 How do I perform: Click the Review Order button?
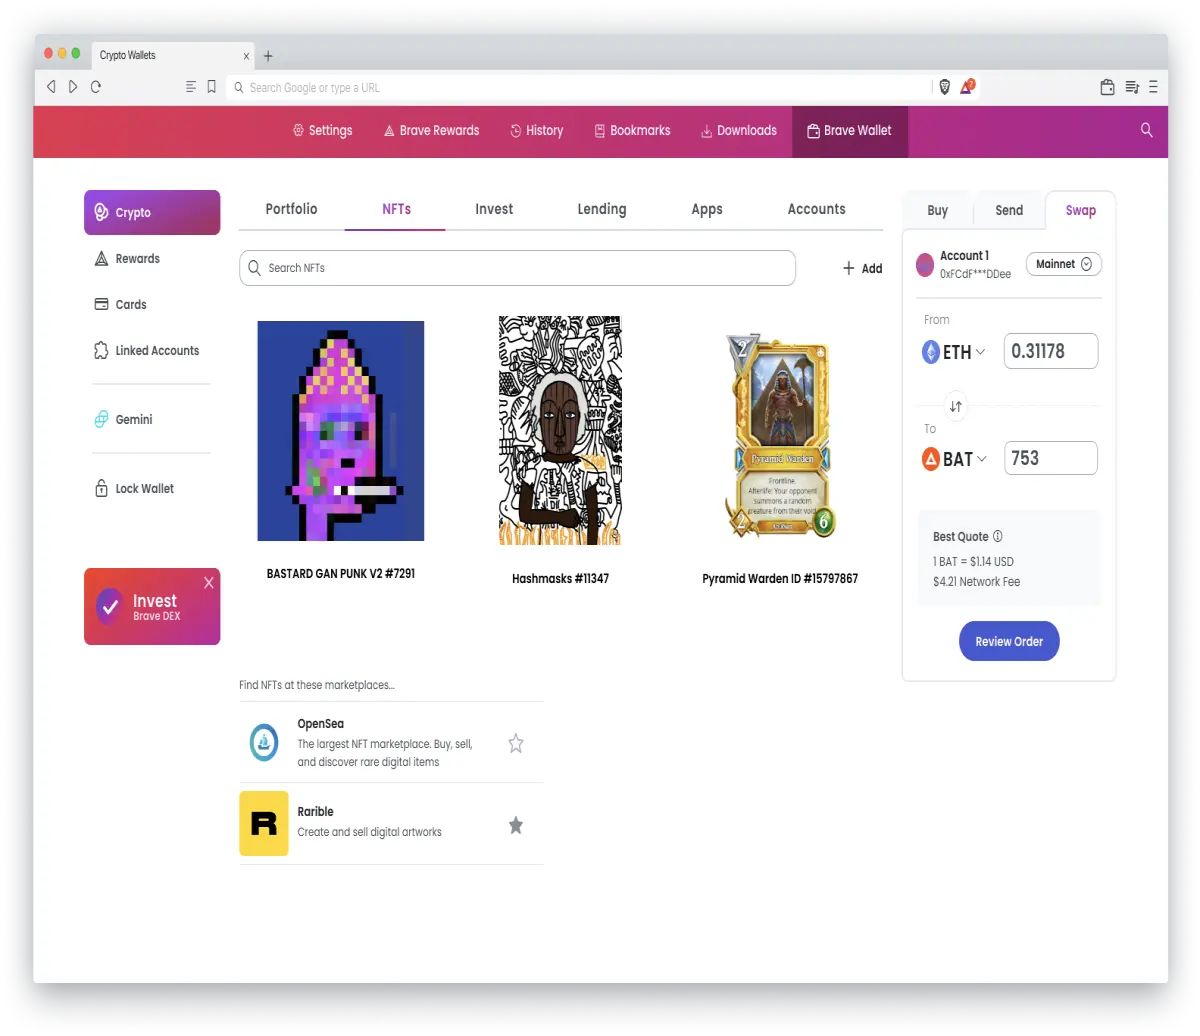tap(1009, 641)
